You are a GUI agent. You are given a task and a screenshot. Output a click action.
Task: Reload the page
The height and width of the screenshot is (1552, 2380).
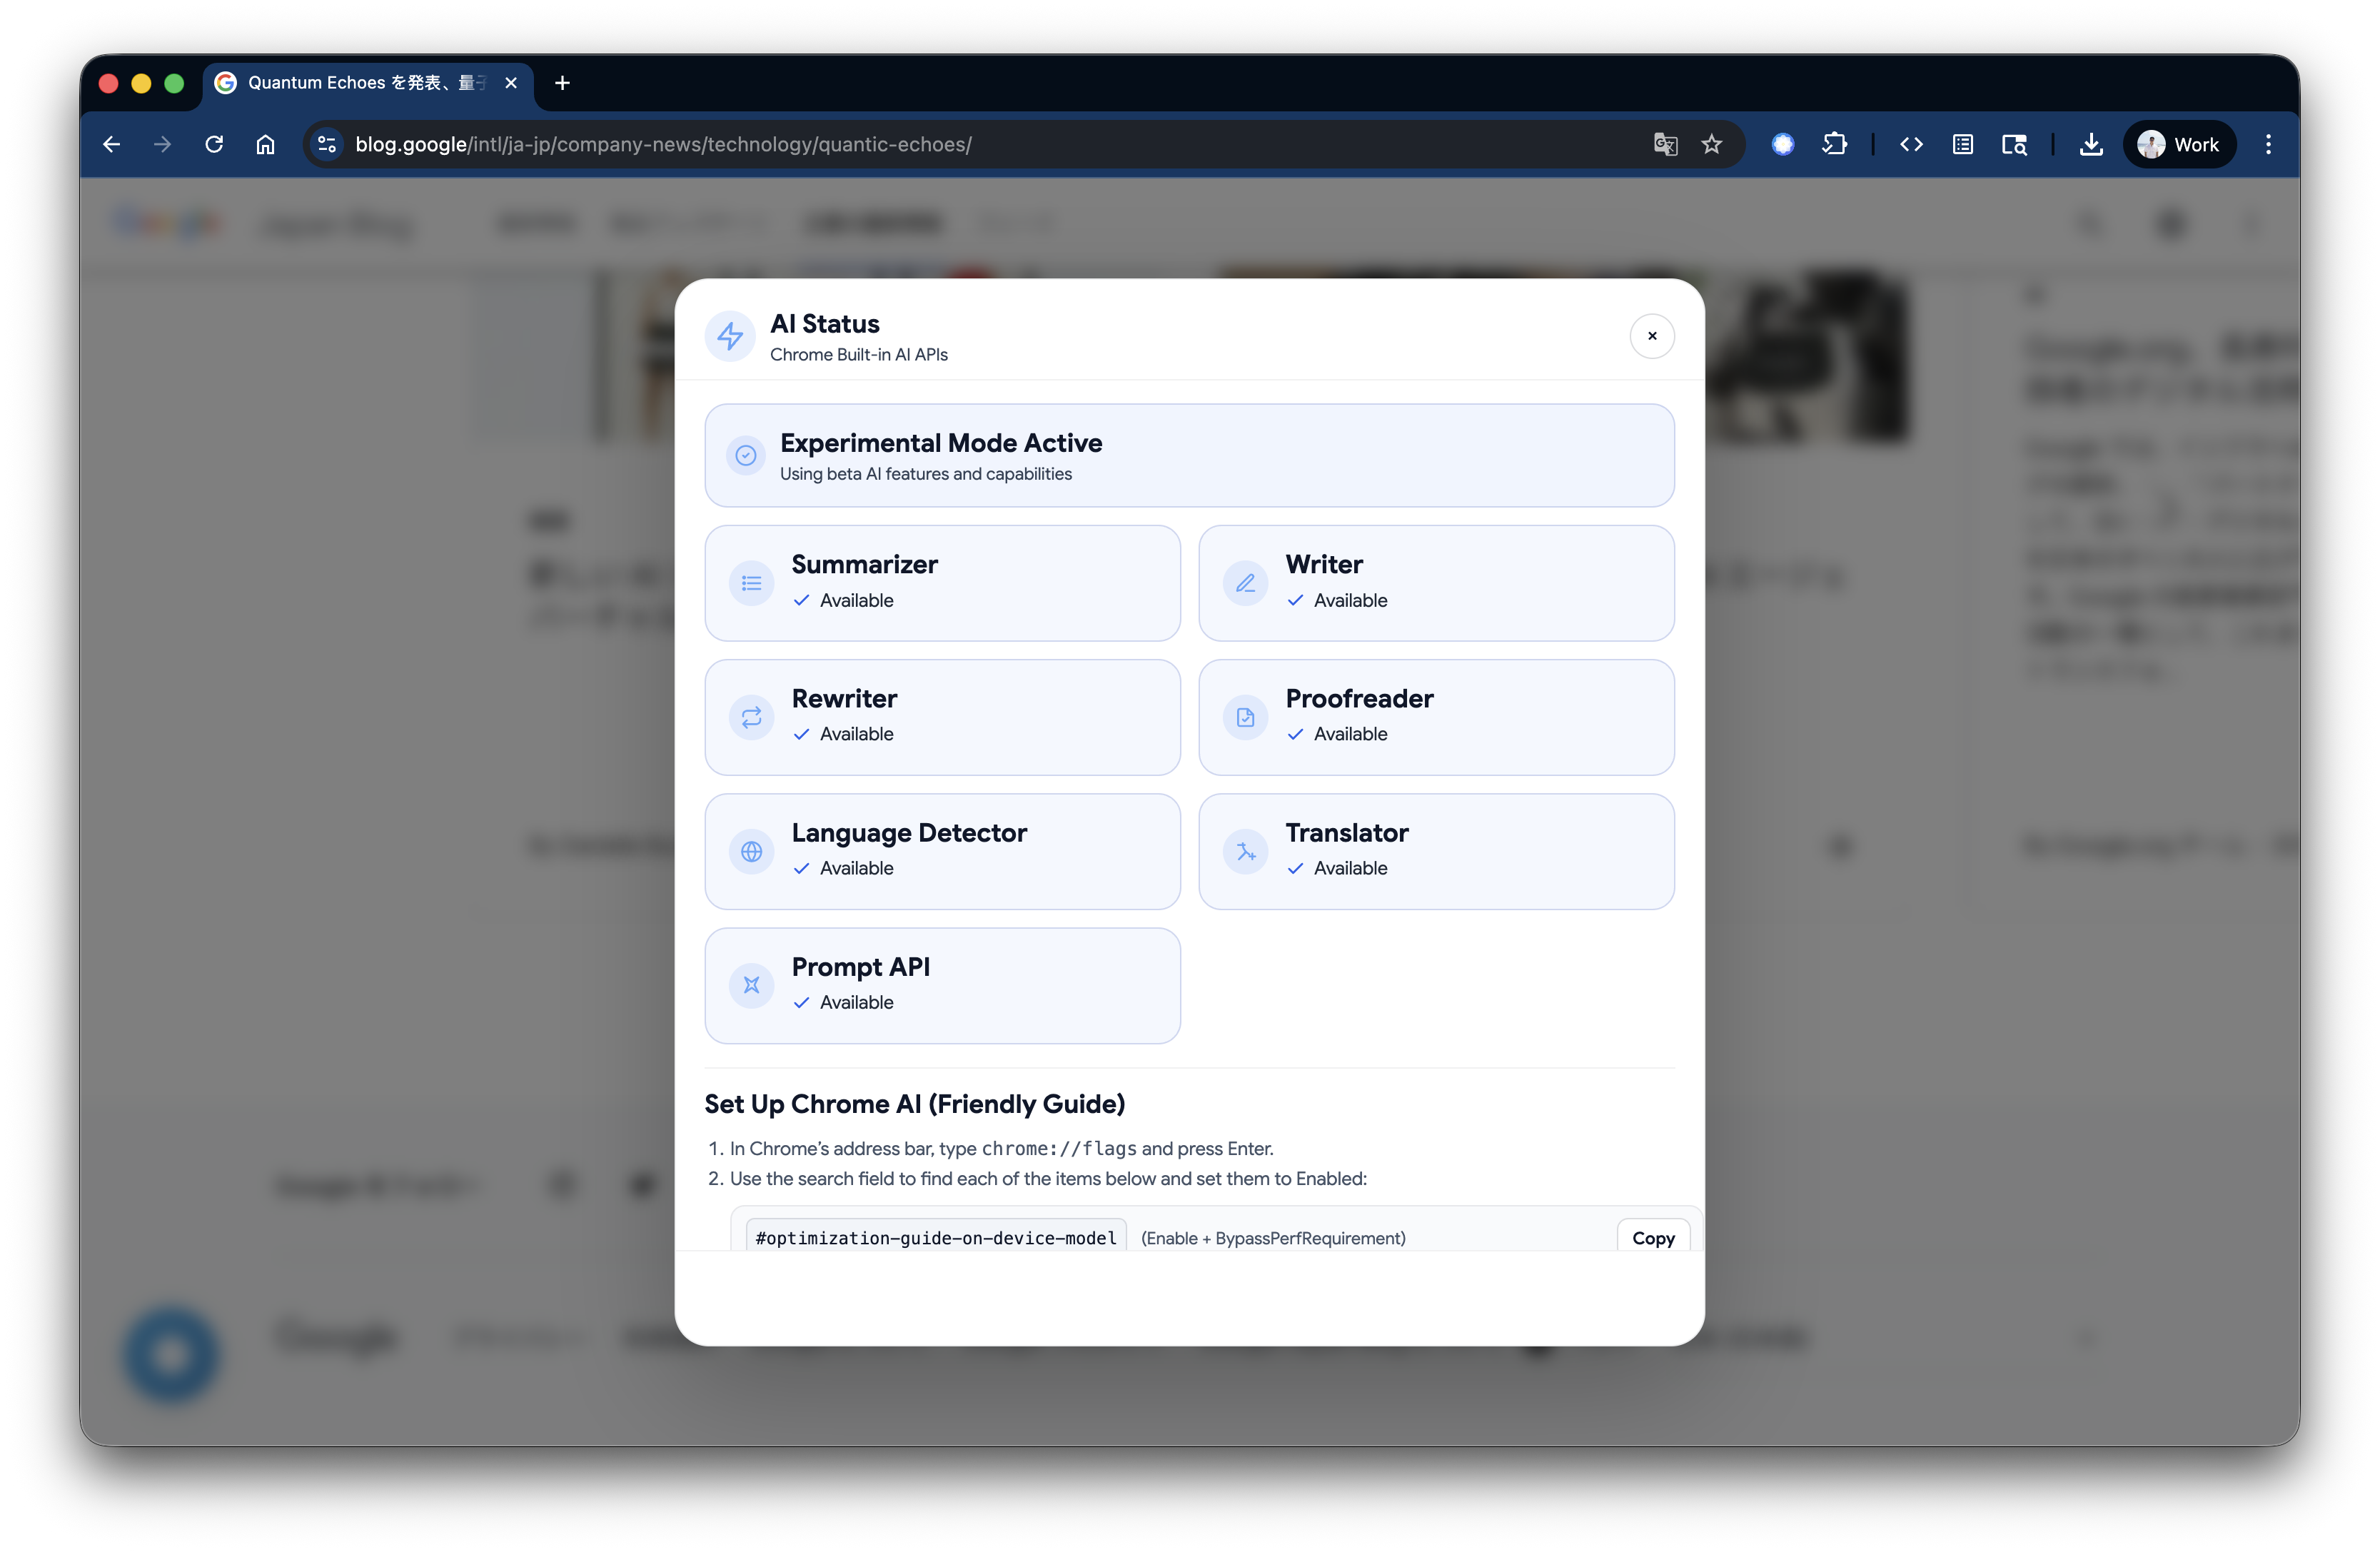[214, 144]
